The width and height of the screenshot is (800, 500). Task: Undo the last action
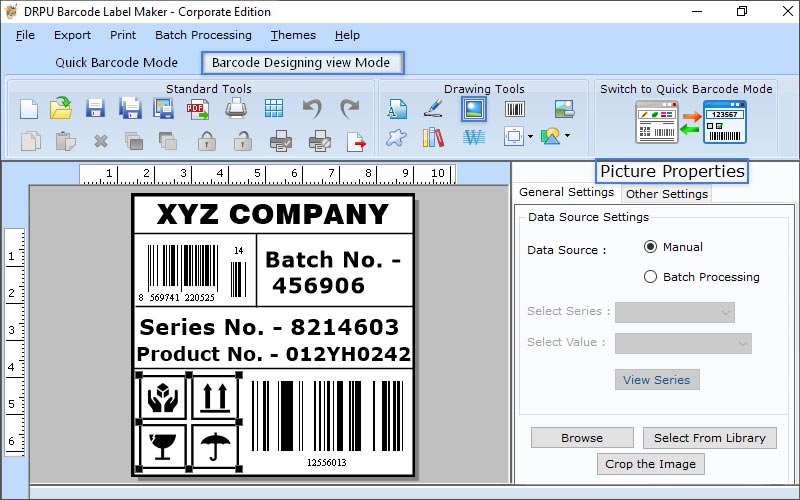pyautogui.click(x=312, y=108)
